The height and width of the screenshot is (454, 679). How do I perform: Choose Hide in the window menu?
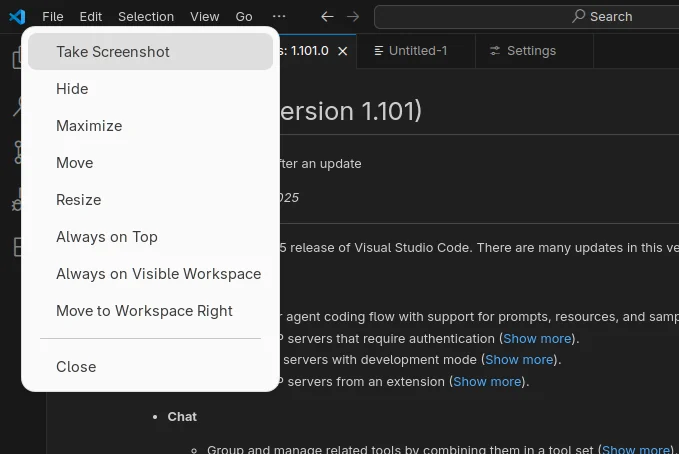coord(150,89)
